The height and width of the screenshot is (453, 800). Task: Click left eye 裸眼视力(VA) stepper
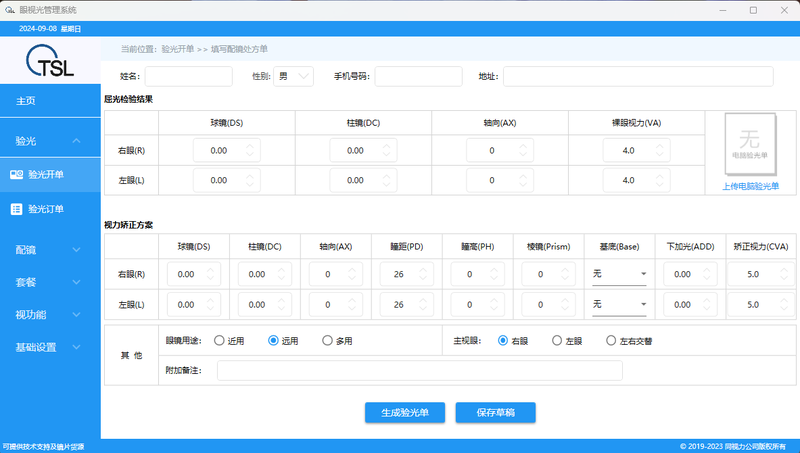(637, 180)
